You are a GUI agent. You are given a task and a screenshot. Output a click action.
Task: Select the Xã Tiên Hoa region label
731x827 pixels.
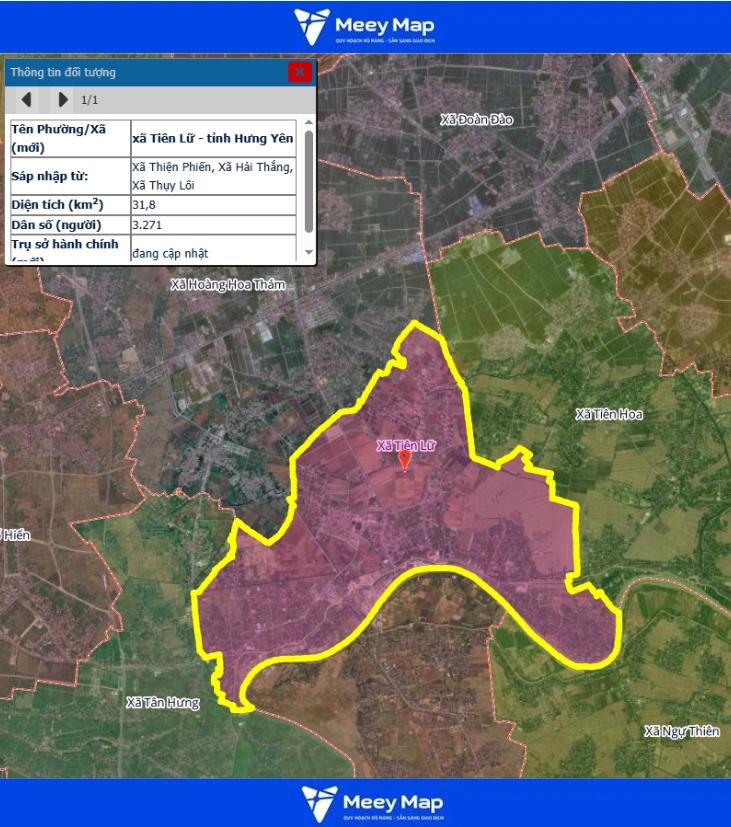click(609, 414)
